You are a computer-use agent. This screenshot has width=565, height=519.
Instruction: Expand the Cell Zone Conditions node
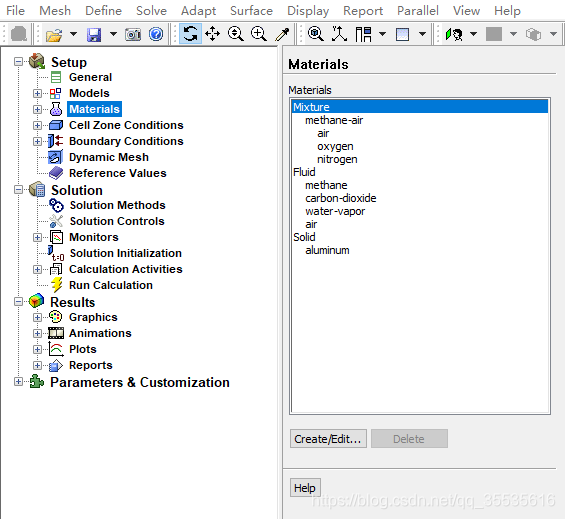tap(37, 125)
